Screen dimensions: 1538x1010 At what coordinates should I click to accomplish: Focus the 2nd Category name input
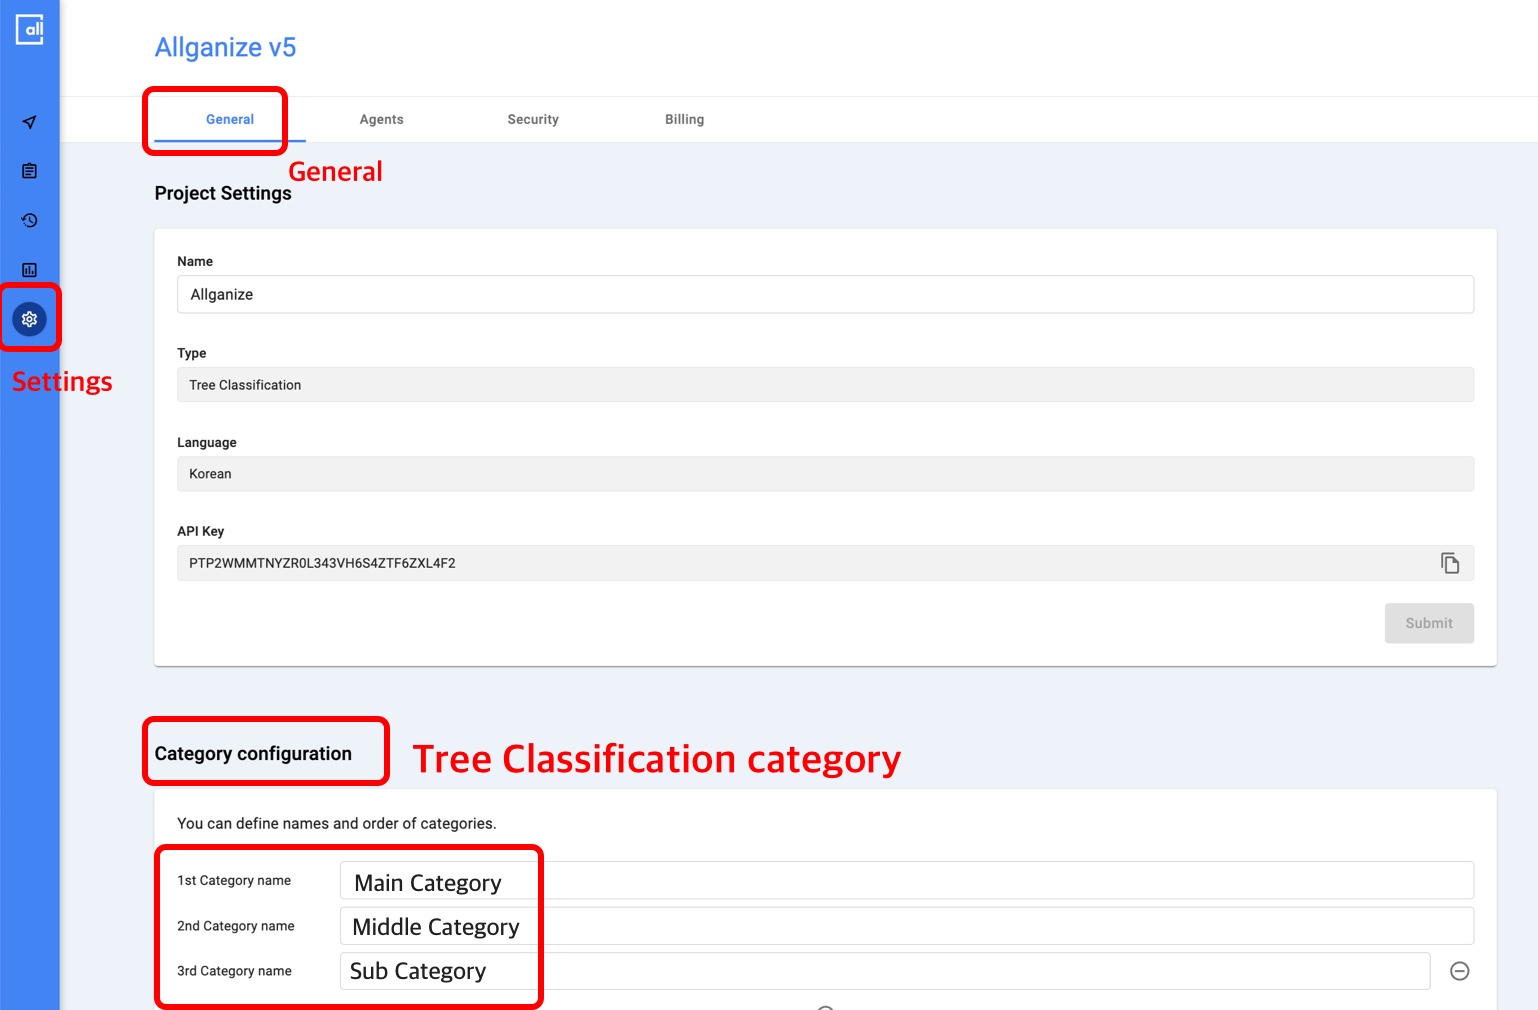906,926
